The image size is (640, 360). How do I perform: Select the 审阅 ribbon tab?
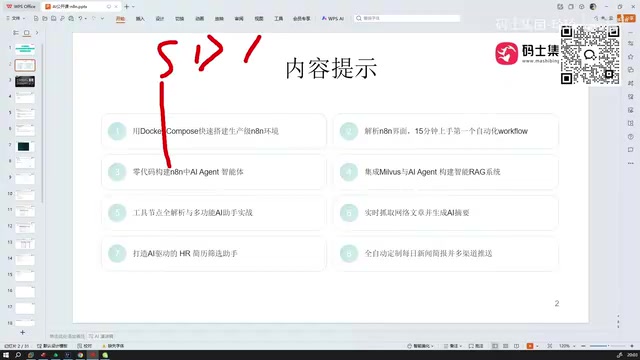(239, 19)
